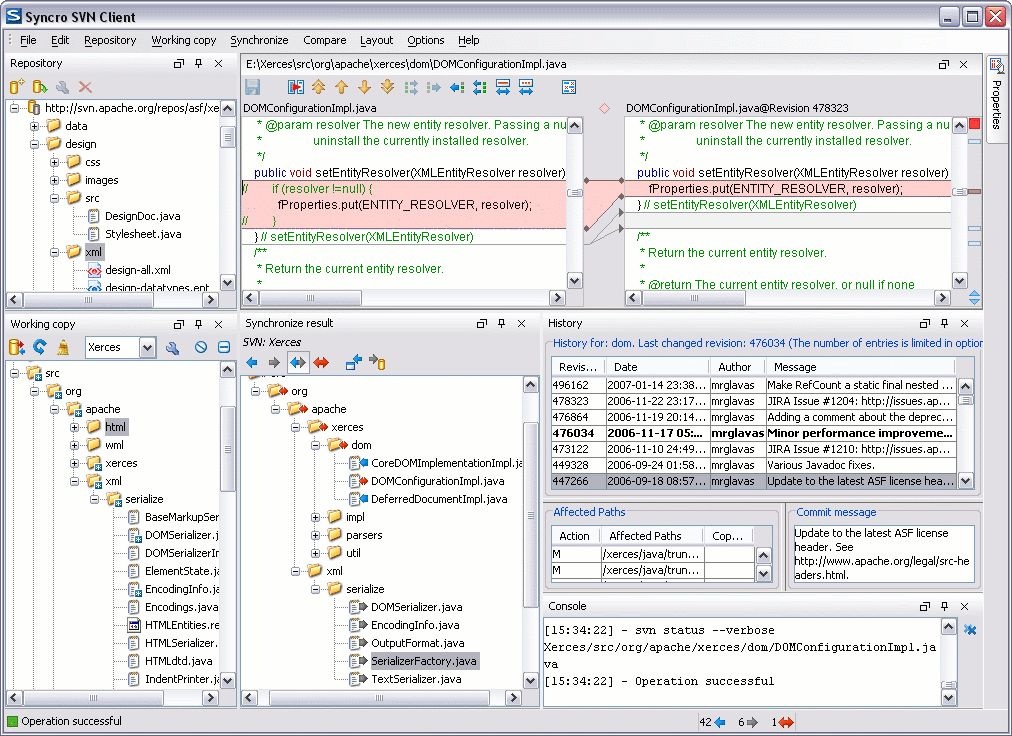Toggle incoming changes filter in Synchronize result
This screenshot has height=736, width=1012.
[252, 362]
